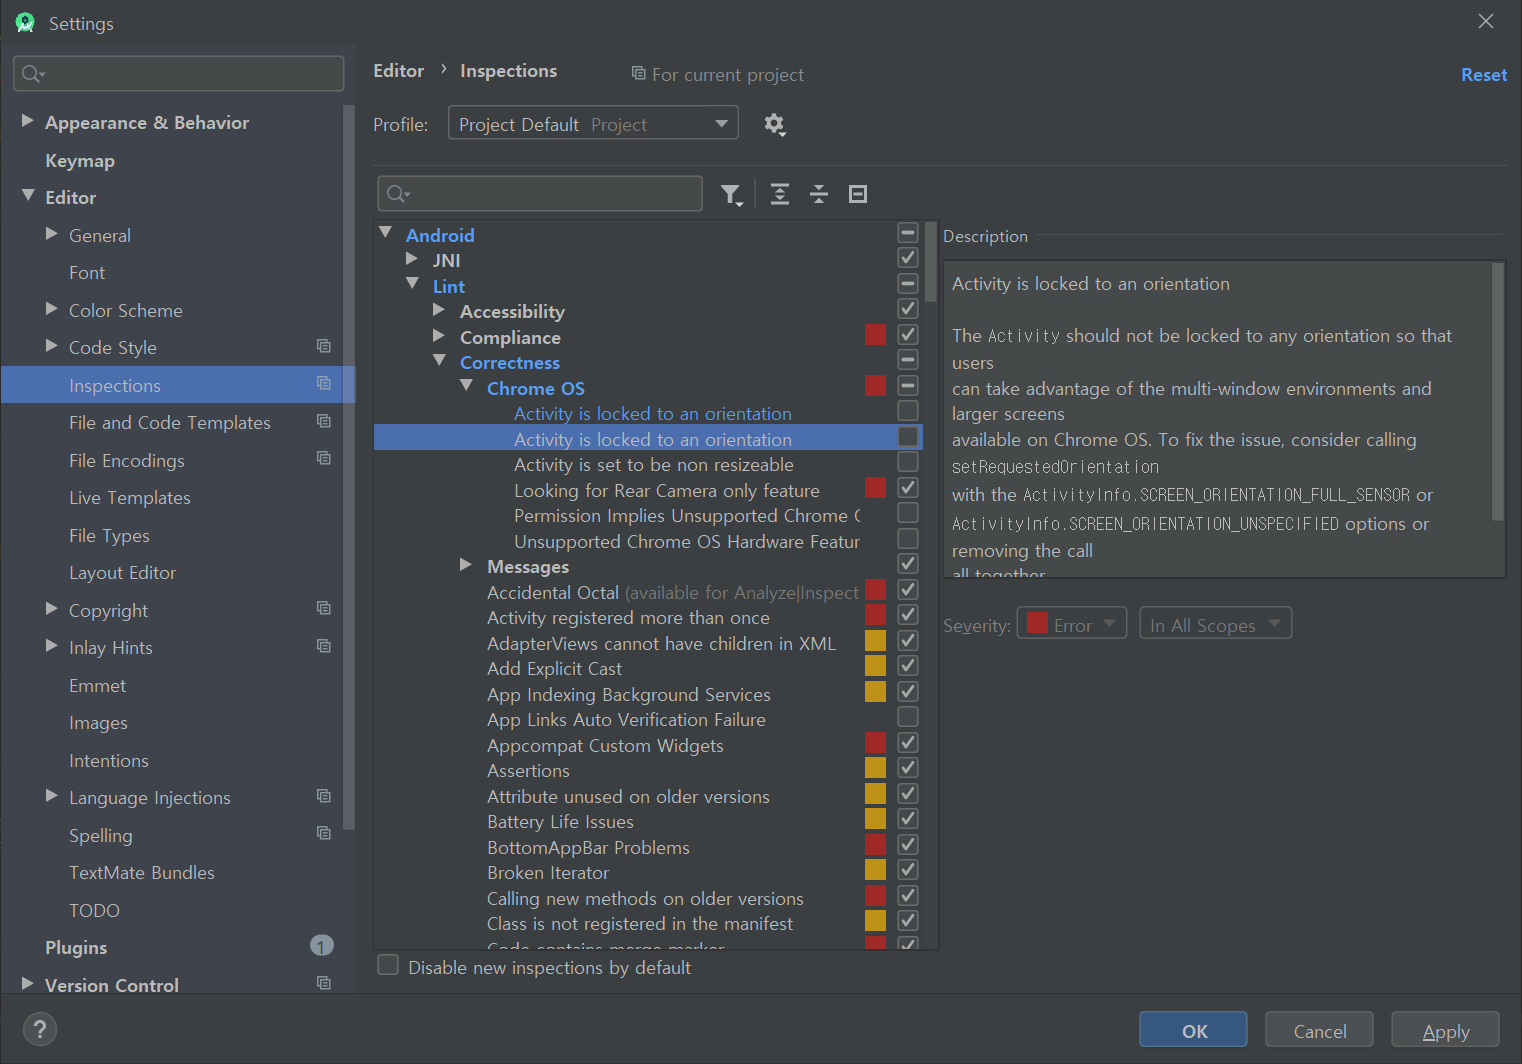
Task: Click the Collapse All tree icon
Action: pos(819,194)
